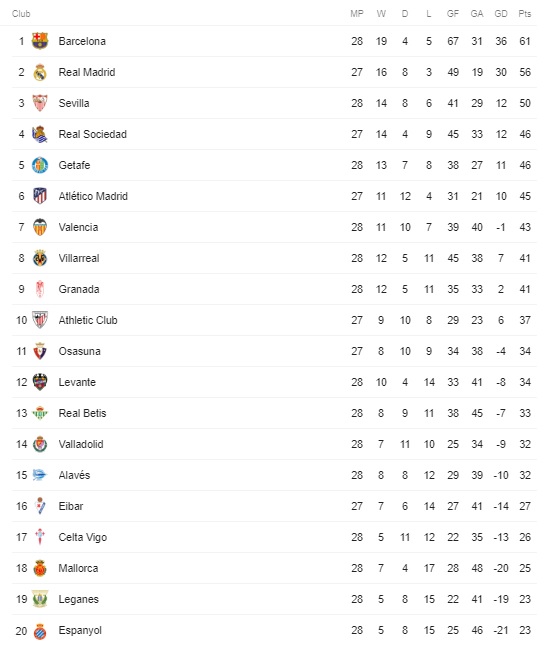The width and height of the screenshot is (549, 655).
Task: Select the Sevilla club badge
Action: tap(40, 103)
